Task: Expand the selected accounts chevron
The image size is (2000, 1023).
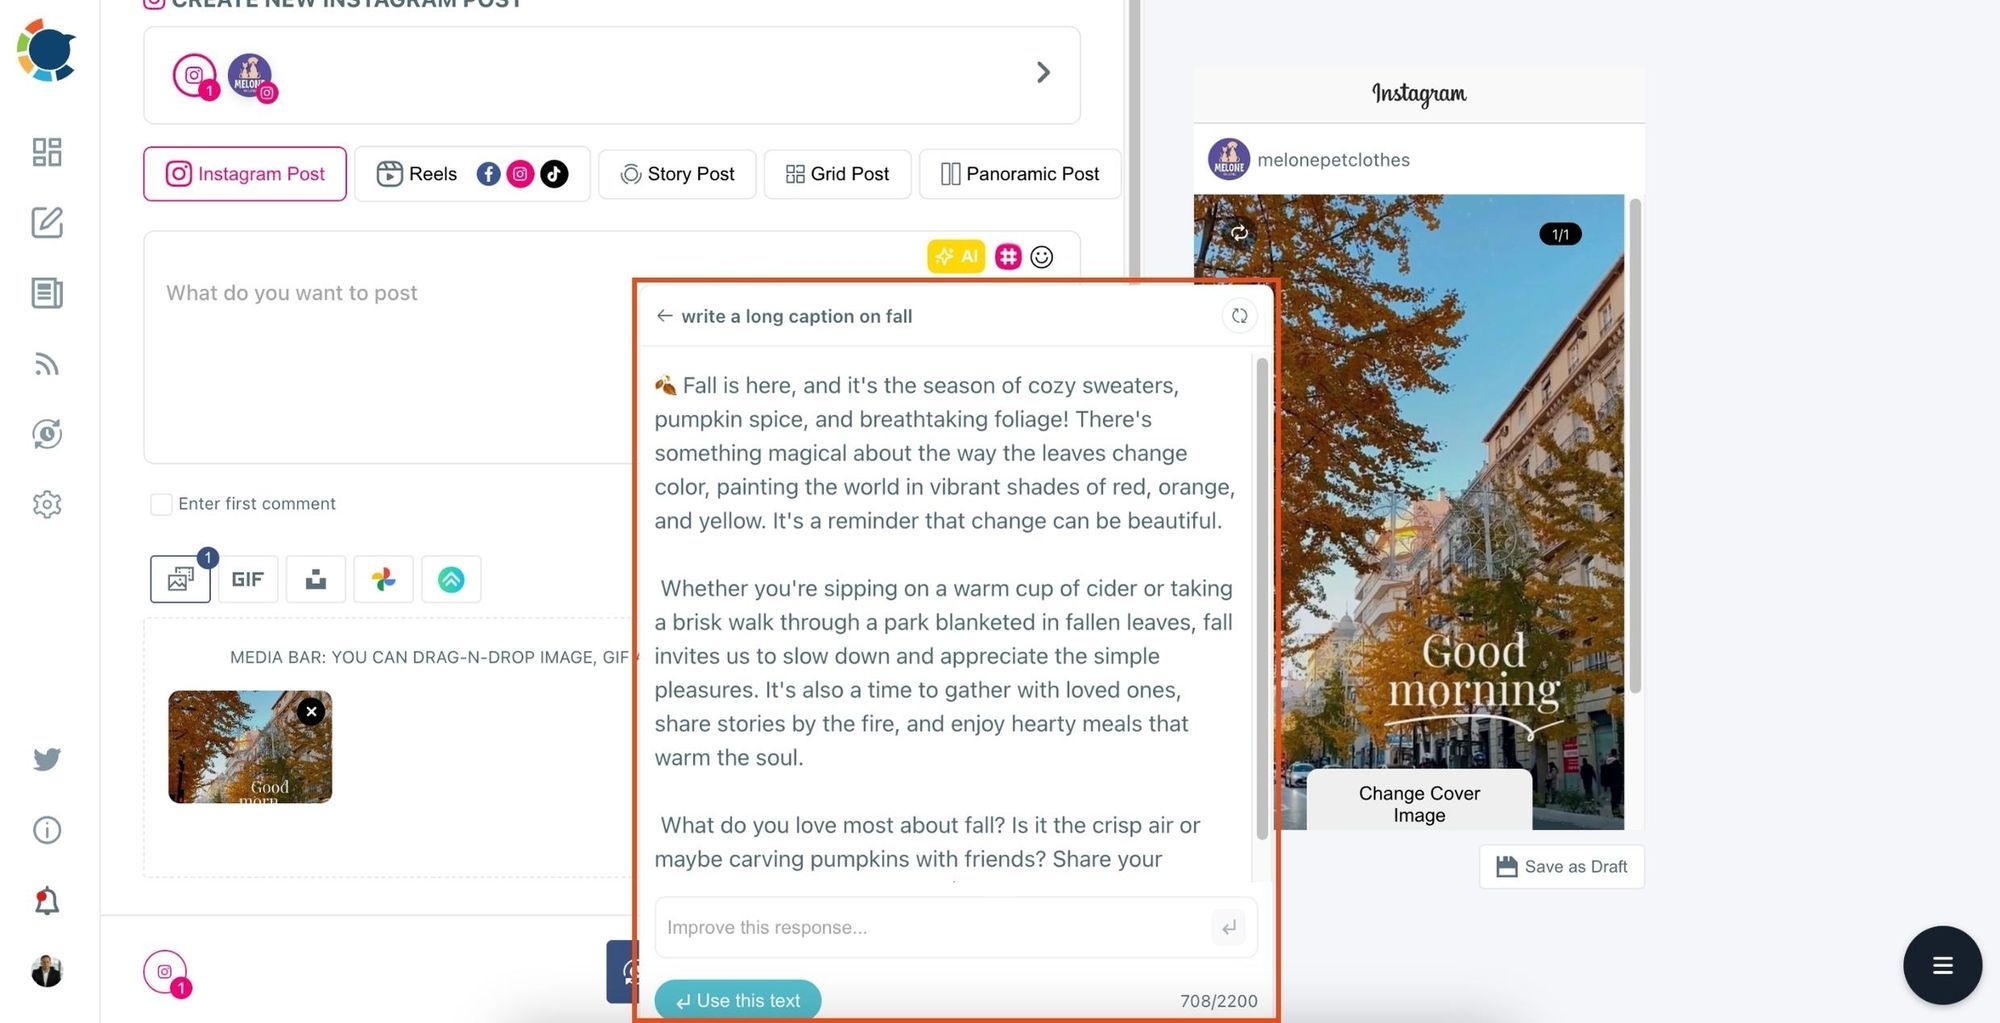Action: click(x=1043, y=73)
